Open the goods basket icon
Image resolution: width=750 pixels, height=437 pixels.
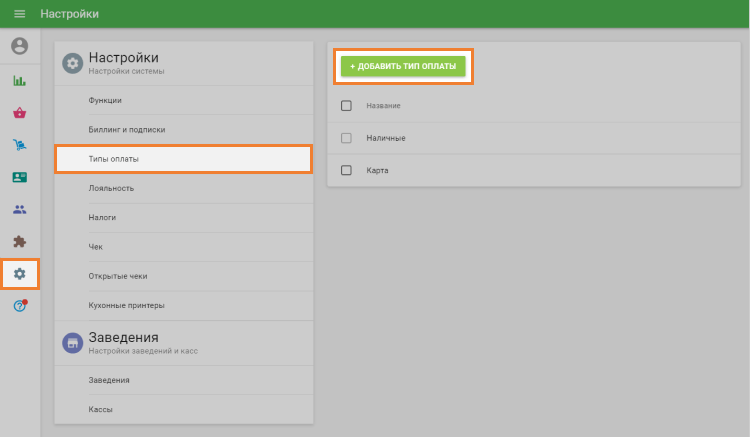click(20, 113)
